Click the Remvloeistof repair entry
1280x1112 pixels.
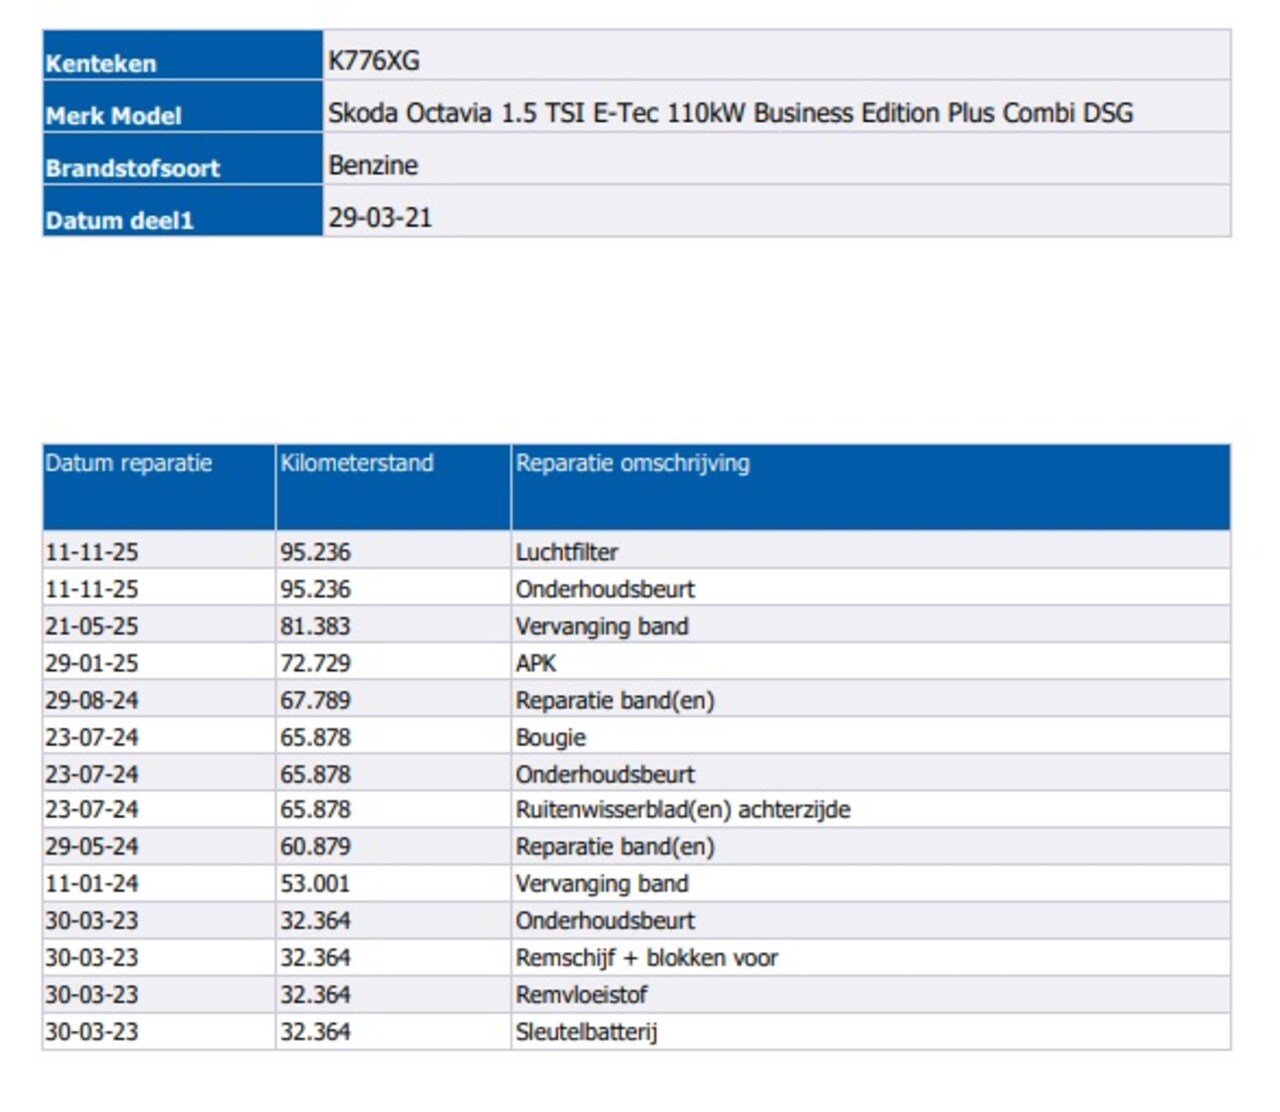coord(581,995)
